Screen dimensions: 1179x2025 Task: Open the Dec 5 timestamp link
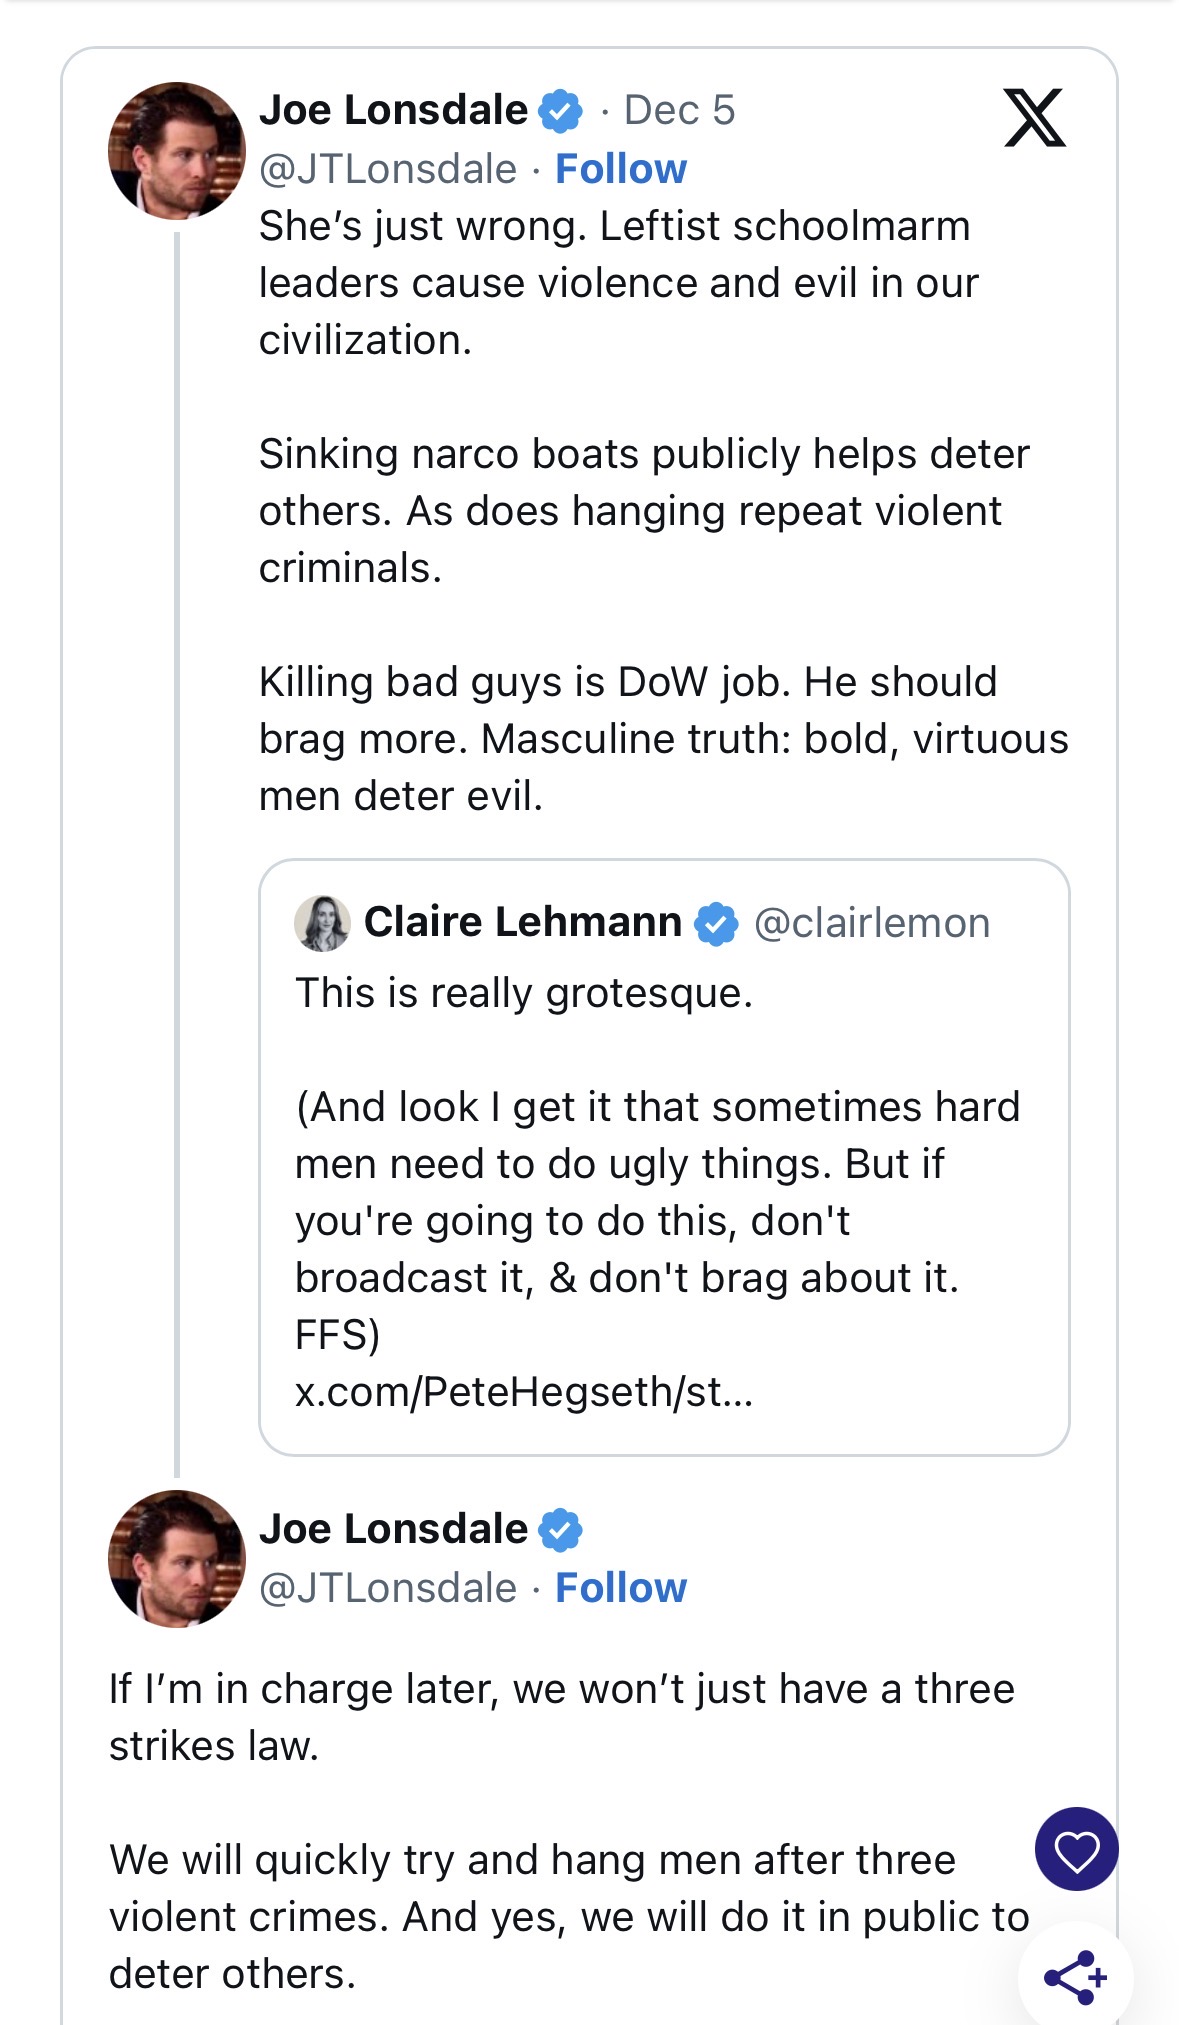[679, 110]
